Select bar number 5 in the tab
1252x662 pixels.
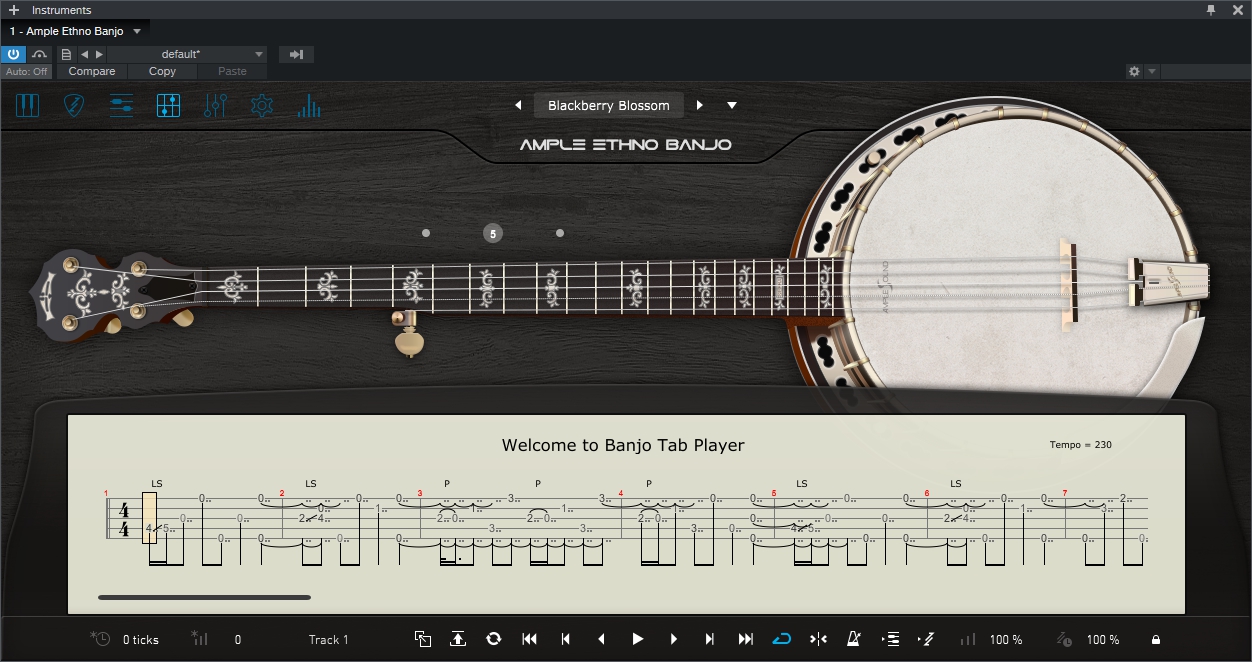(x=773, y=493)
